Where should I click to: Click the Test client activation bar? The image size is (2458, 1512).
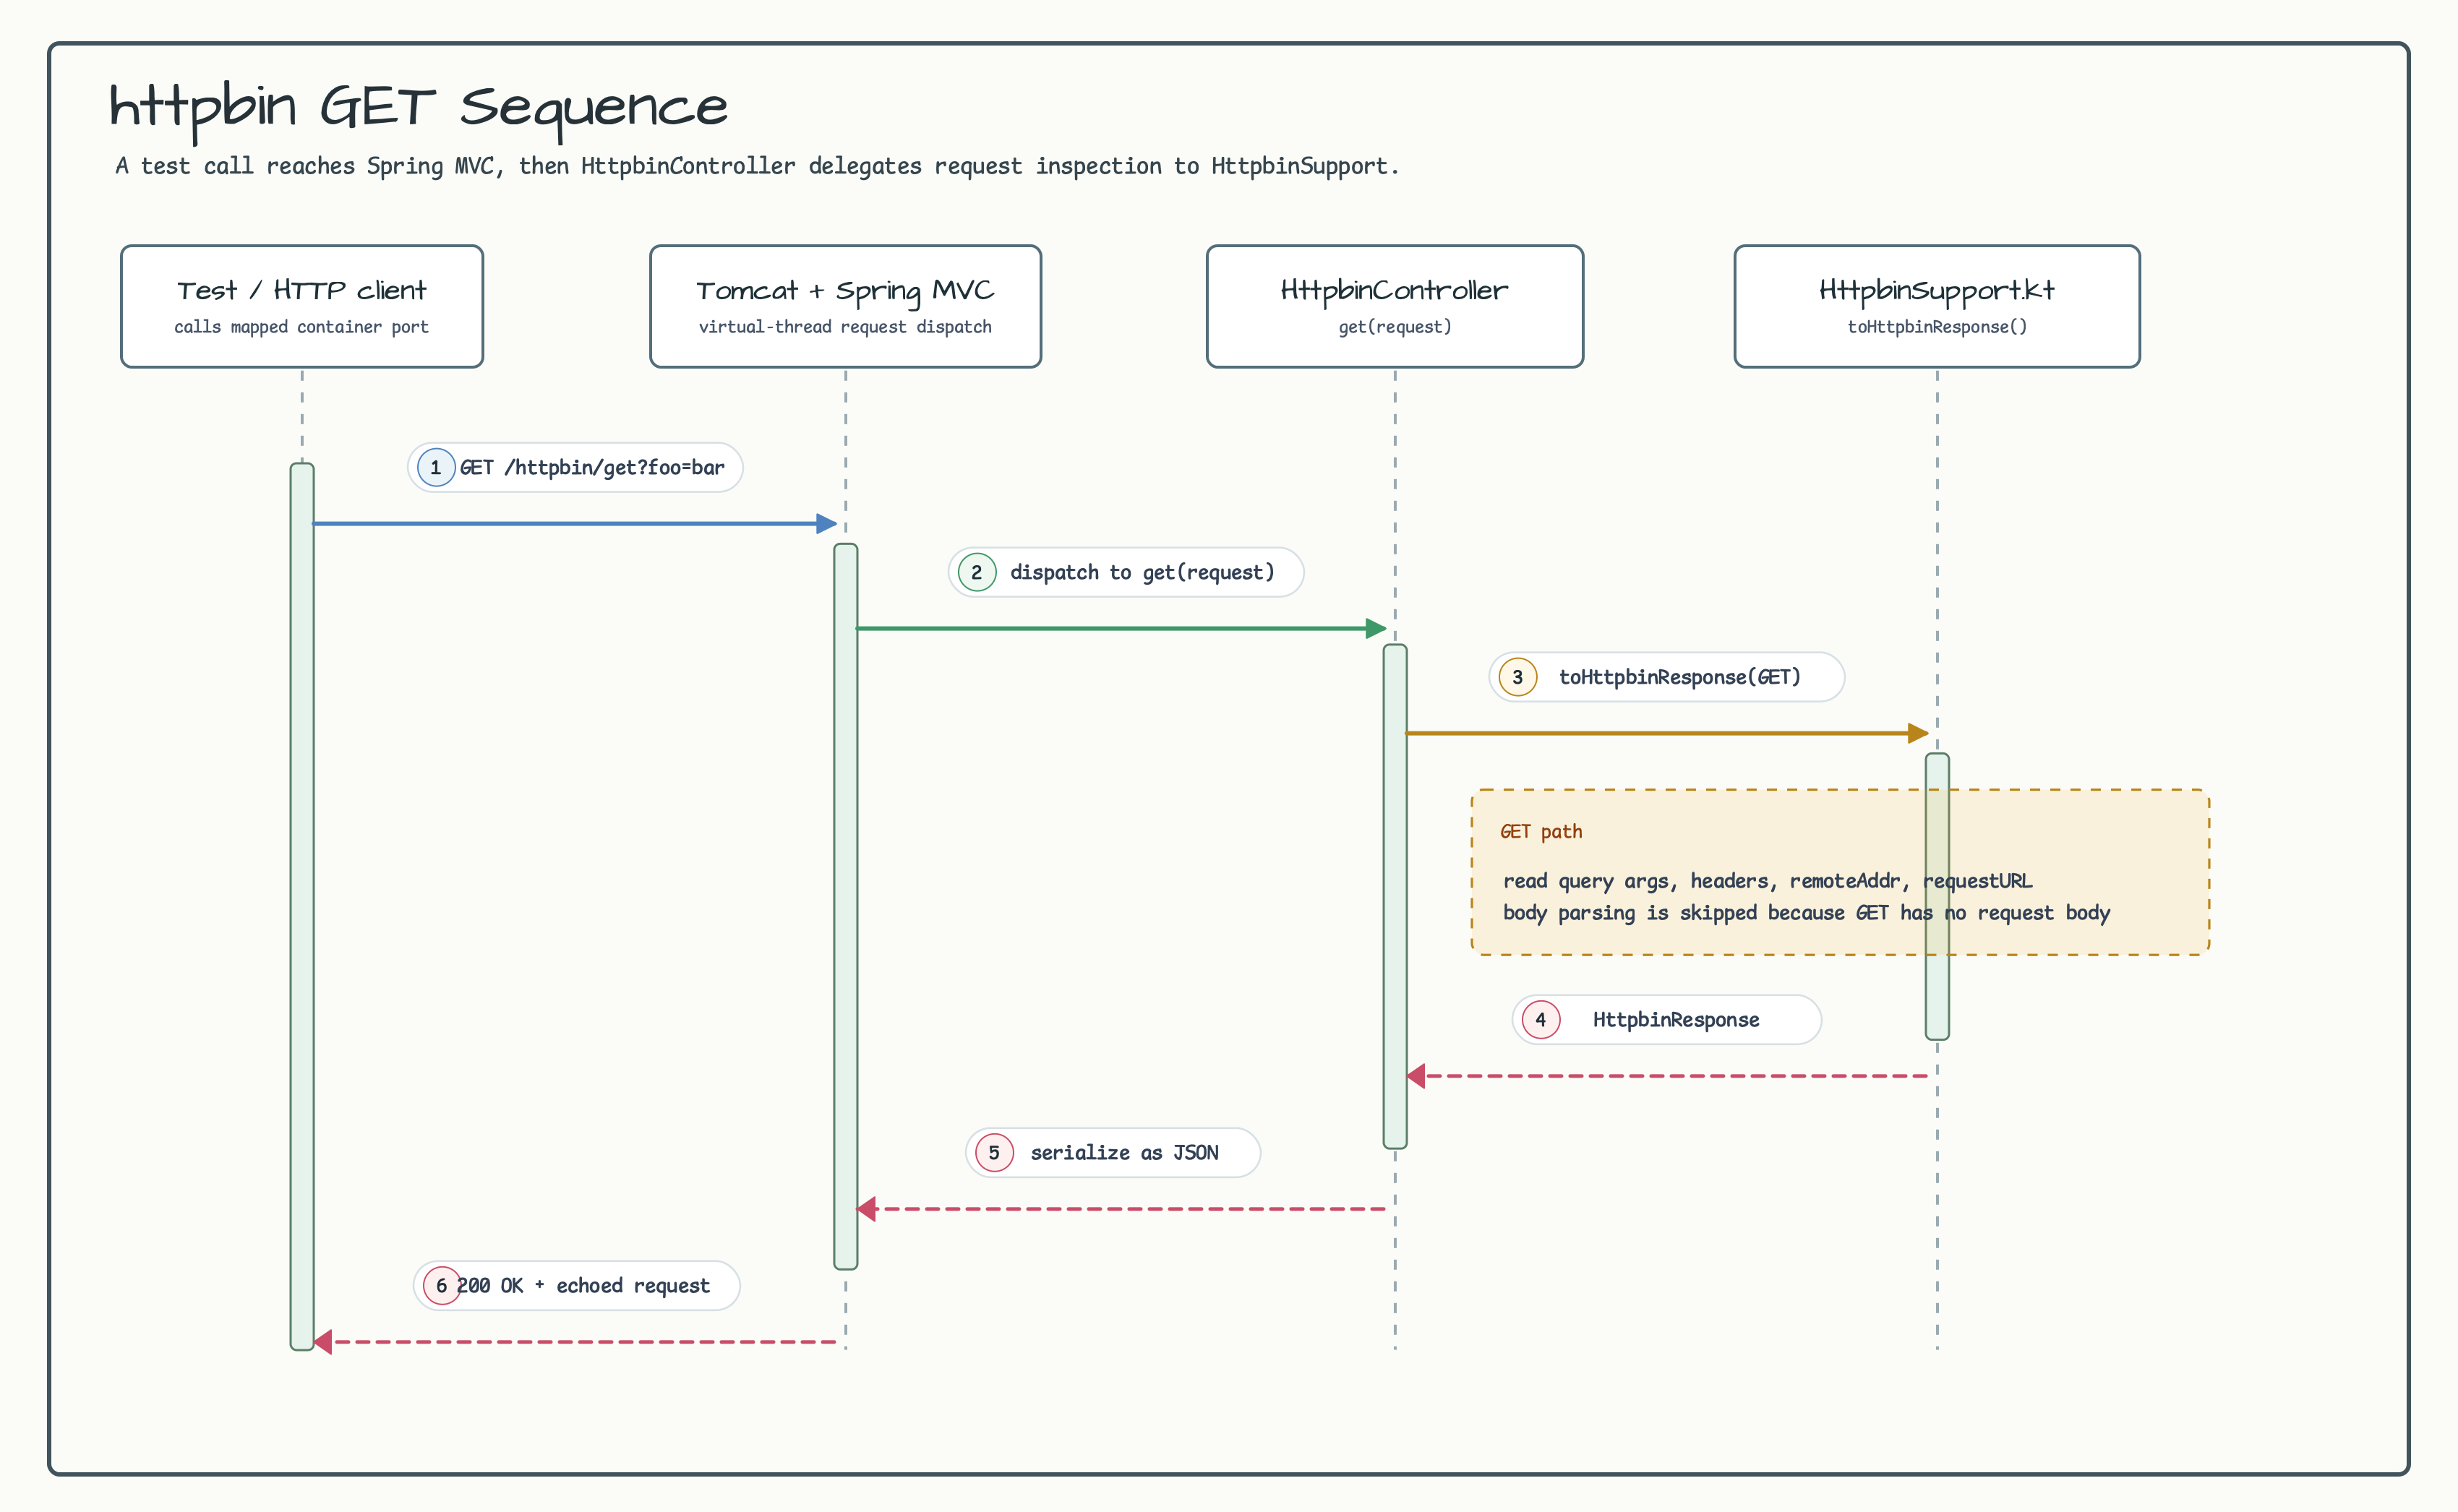pyautogui.click(x=302, y=906)
